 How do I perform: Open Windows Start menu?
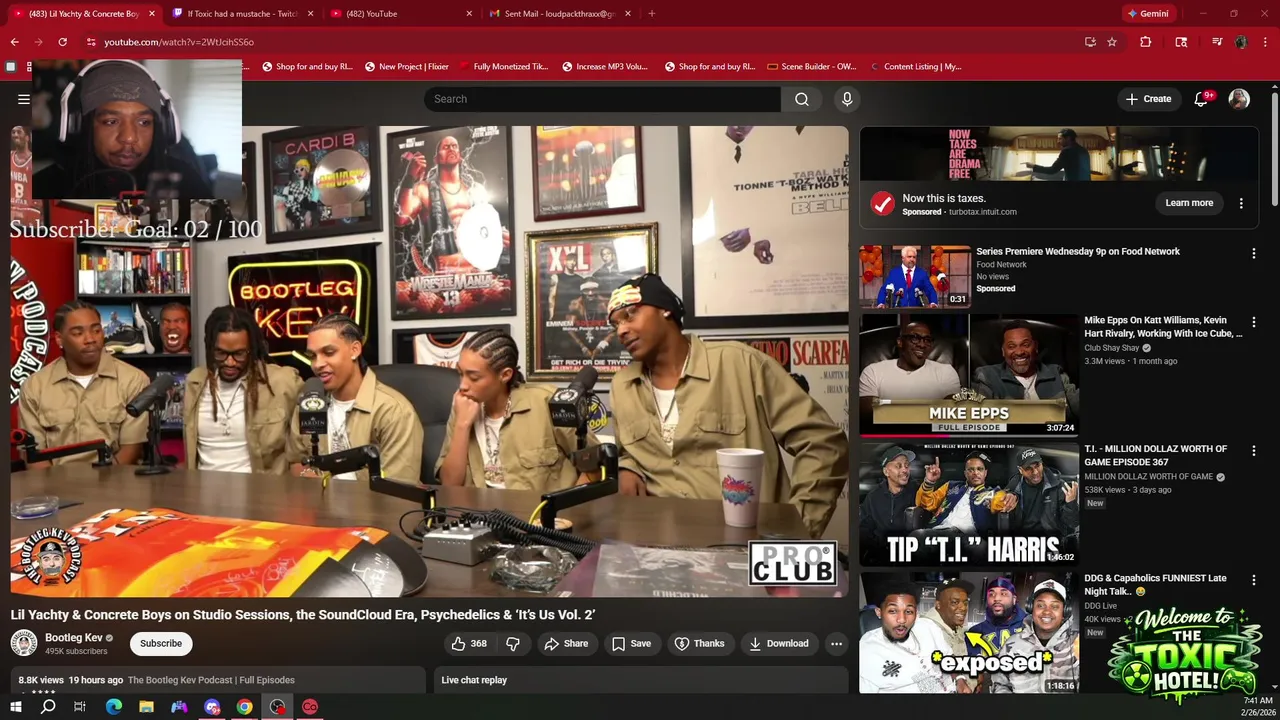tap(16, 707)
